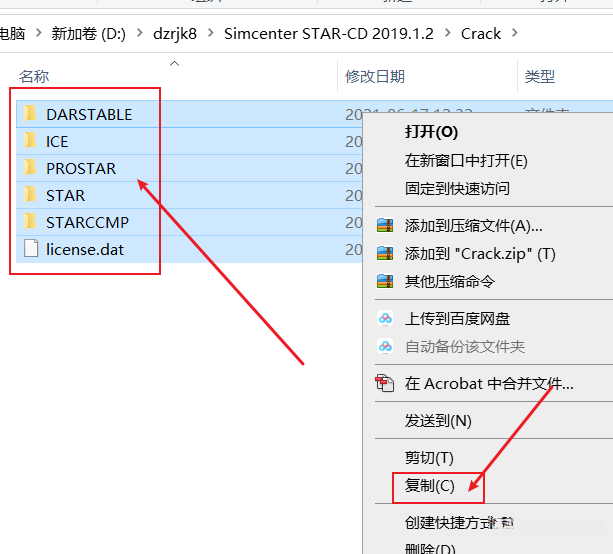This screenshot has height=554, width=613.
Task: Select the DARSTABLE folder name
Action: [x=89, y=115]
